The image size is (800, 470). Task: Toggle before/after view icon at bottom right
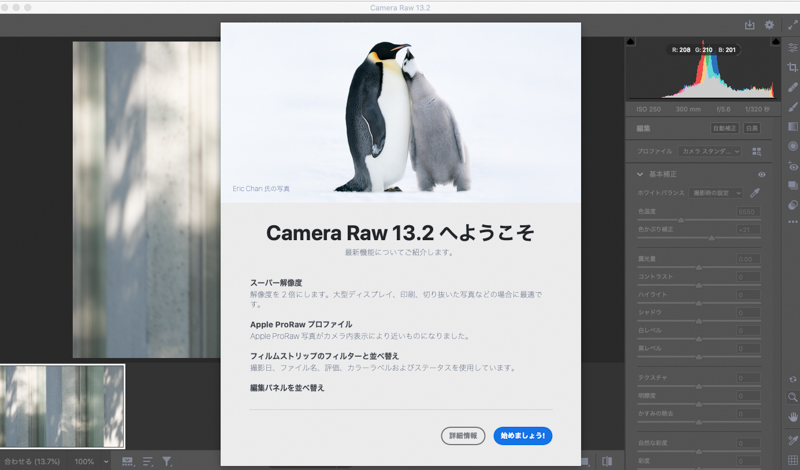tap(607, 461)
